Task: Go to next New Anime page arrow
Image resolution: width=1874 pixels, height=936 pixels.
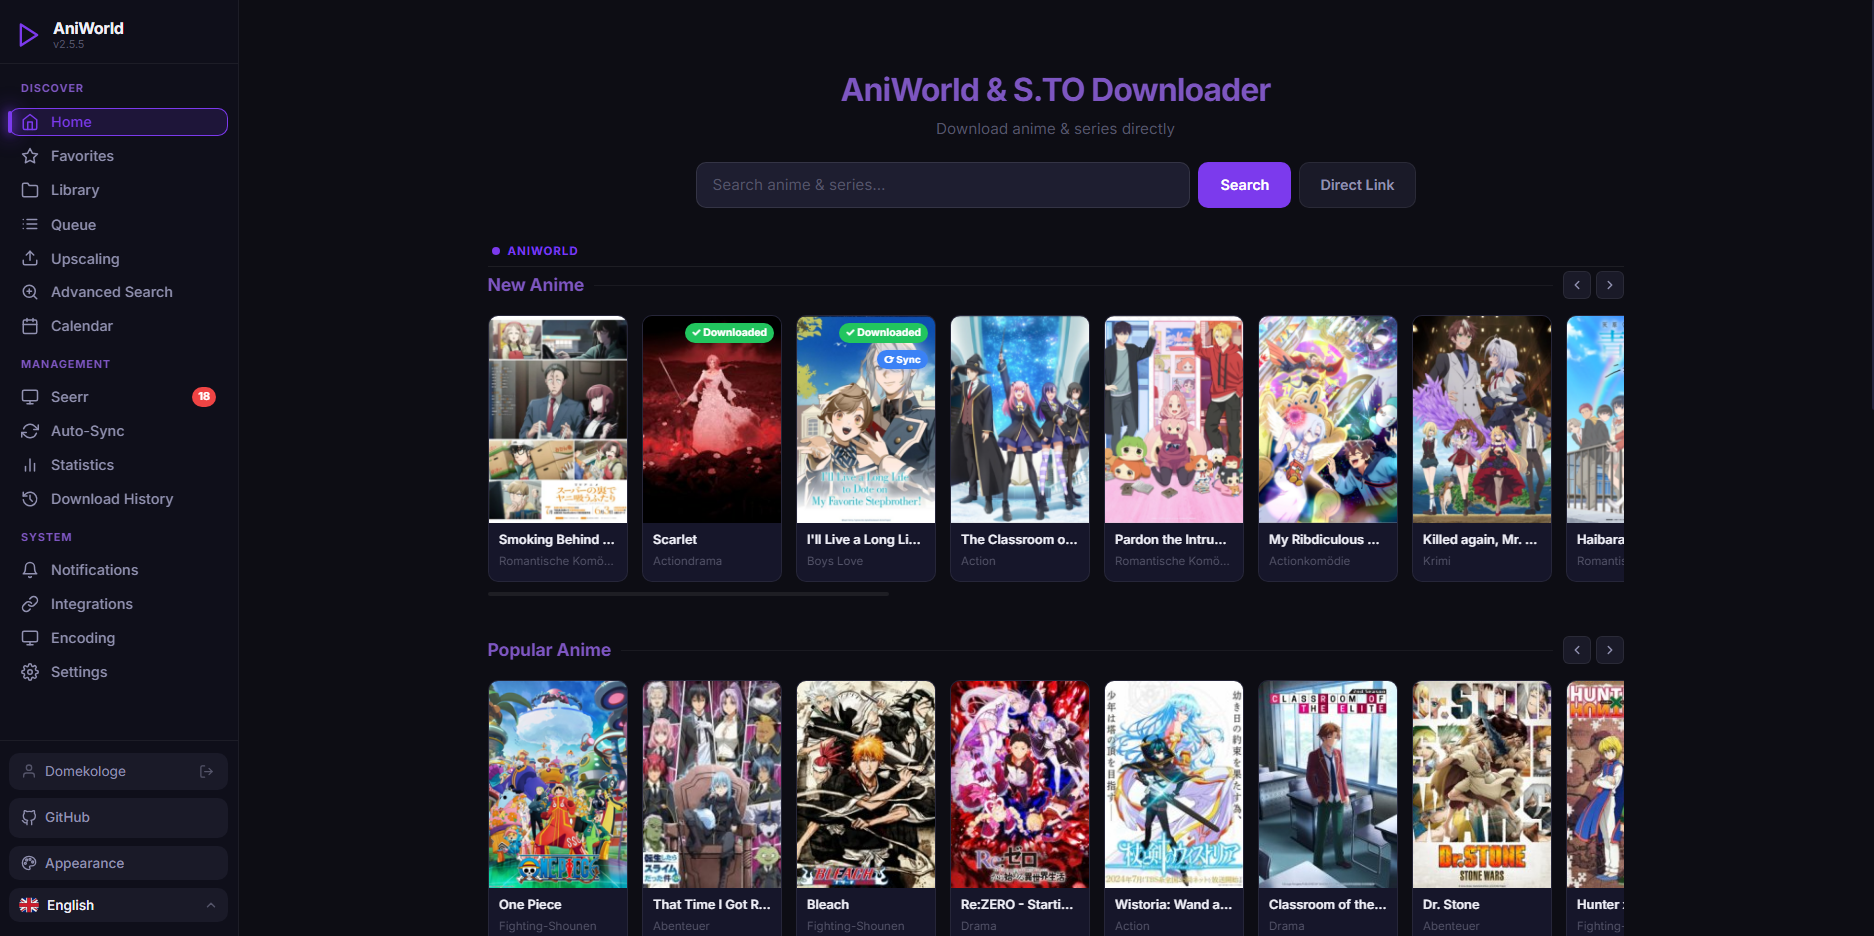Action: [x=1610, y=285]
